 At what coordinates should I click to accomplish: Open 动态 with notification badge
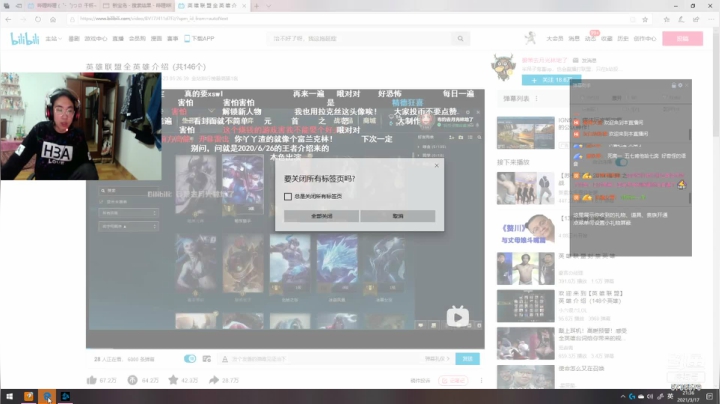[x=591, y=38]
